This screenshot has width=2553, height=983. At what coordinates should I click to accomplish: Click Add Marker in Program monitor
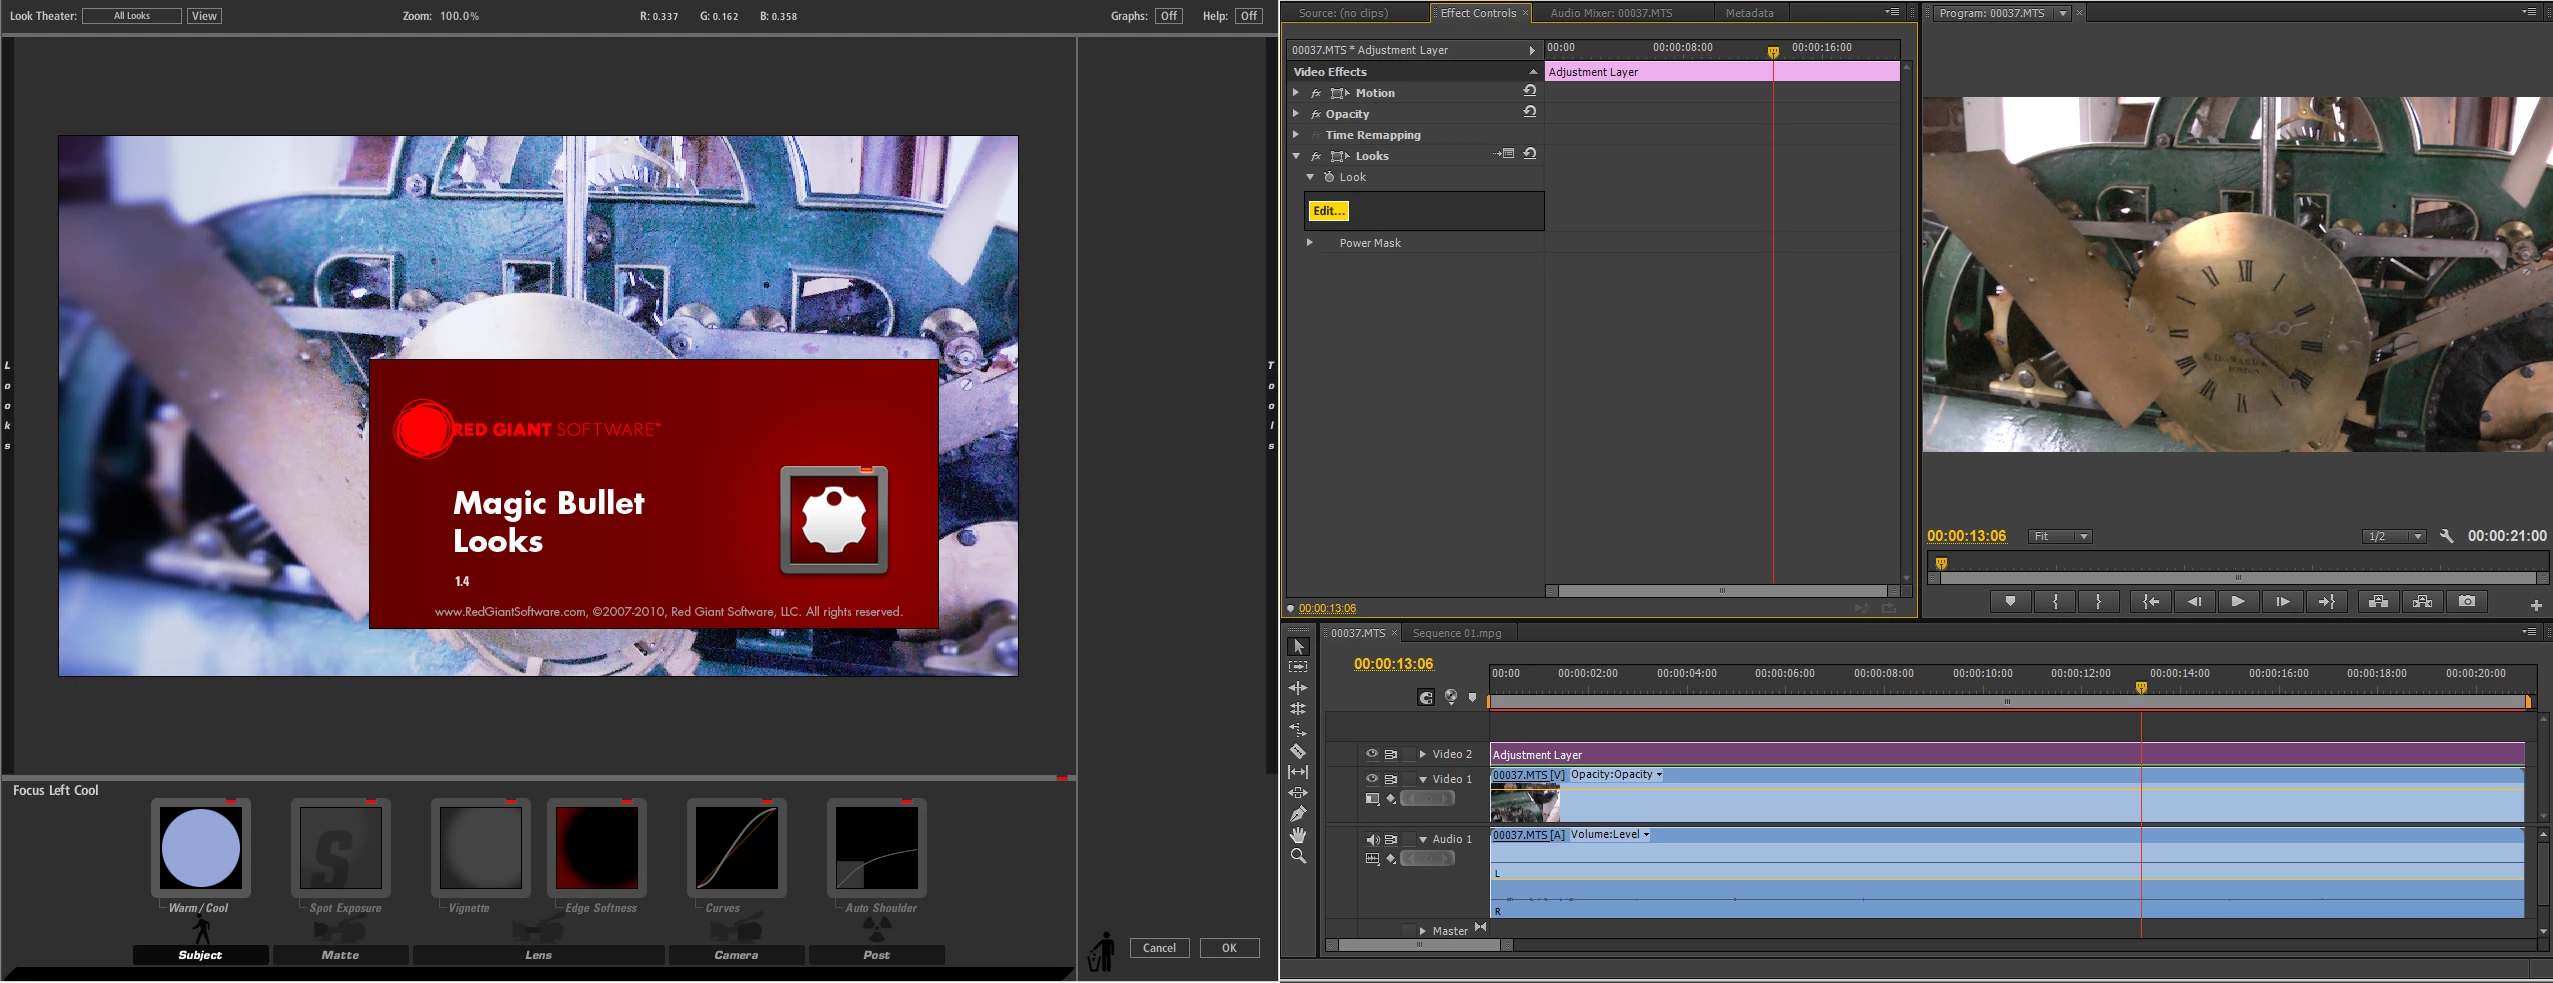[x=2010, y=601]
